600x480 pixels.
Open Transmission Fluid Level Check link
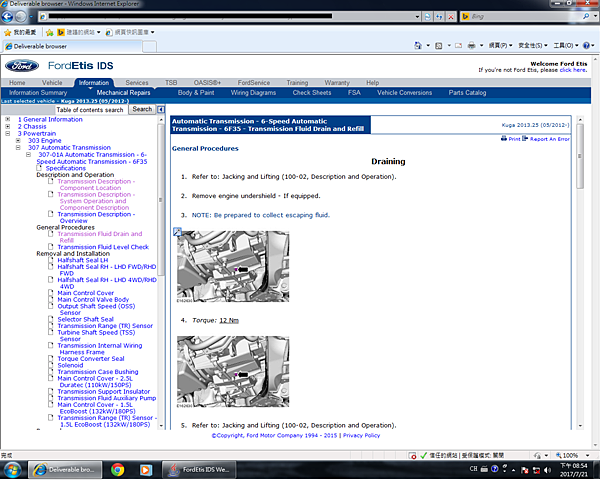(103, 247)
